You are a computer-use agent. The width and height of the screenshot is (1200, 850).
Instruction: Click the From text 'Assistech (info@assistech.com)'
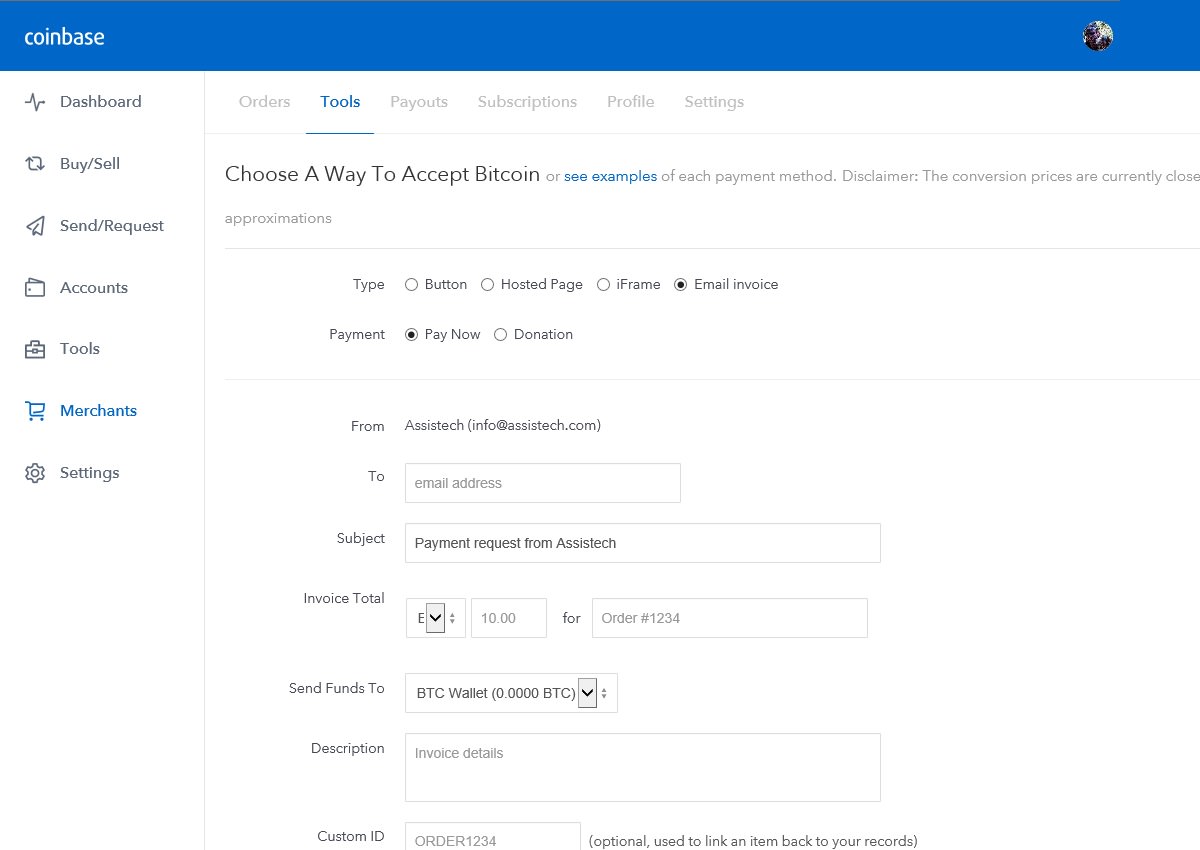(x=503, y=425)
